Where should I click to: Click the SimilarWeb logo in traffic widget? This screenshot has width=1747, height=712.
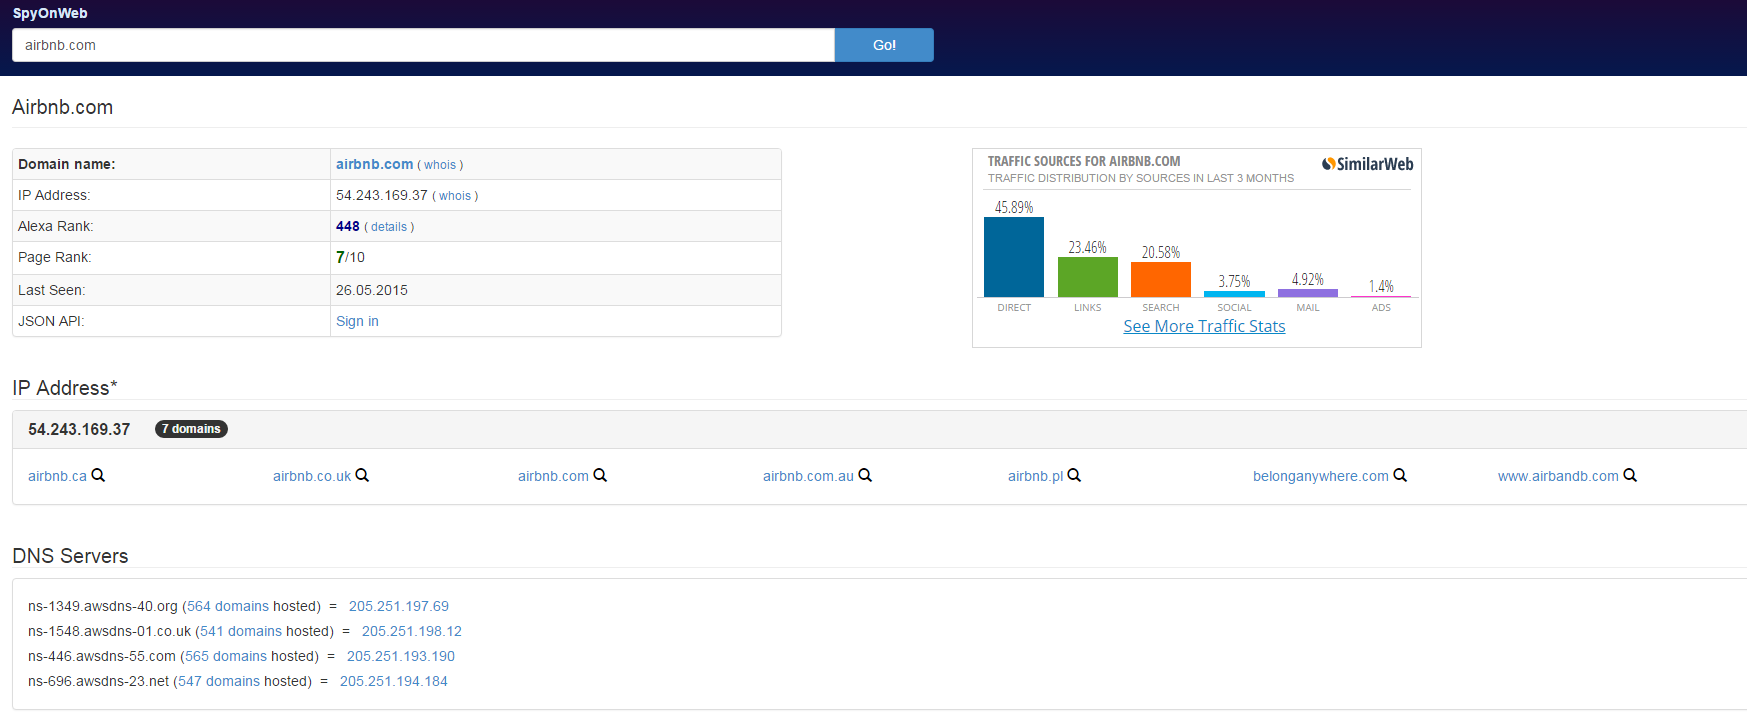pos(1367,164)
